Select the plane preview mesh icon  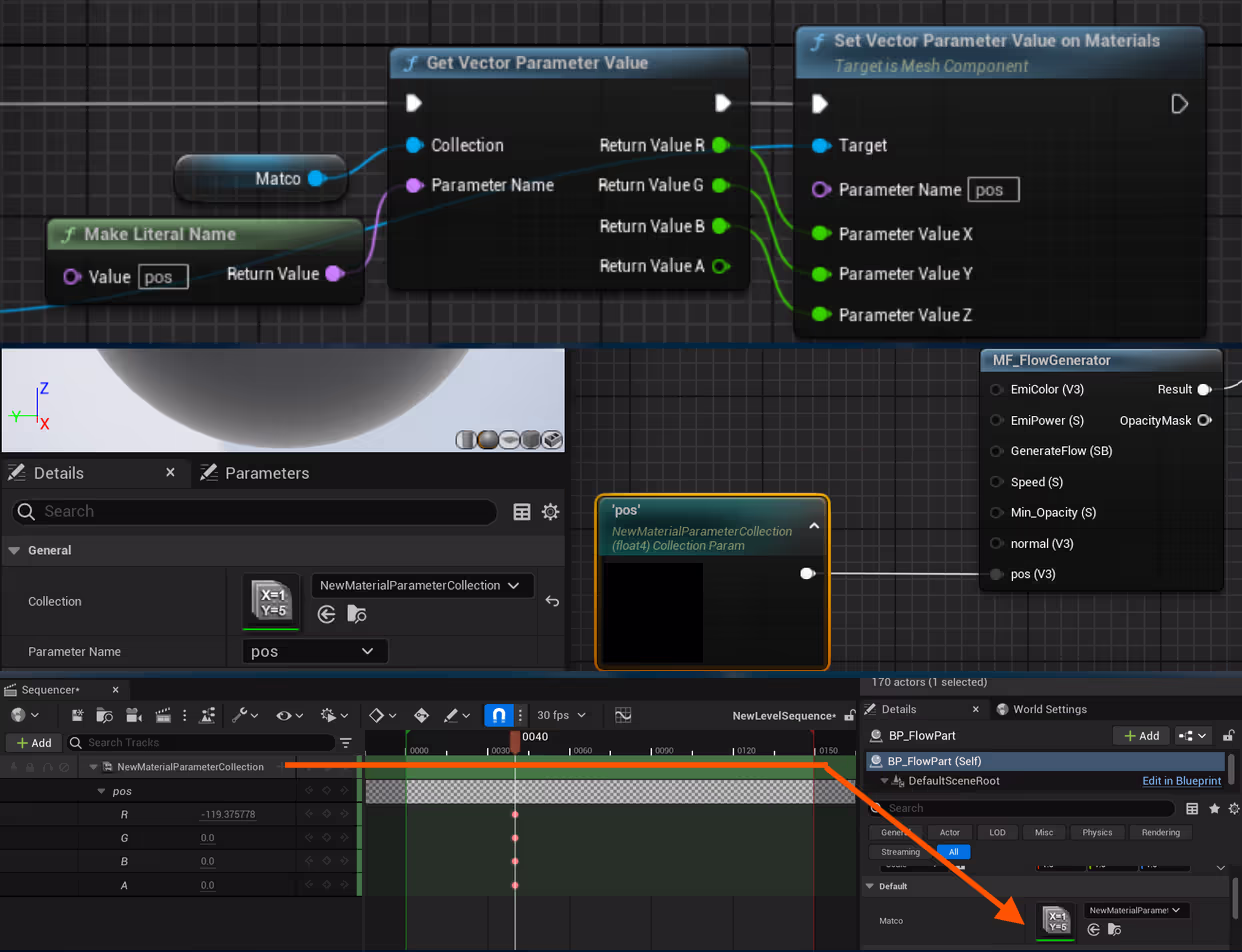(x=510, y=439)
